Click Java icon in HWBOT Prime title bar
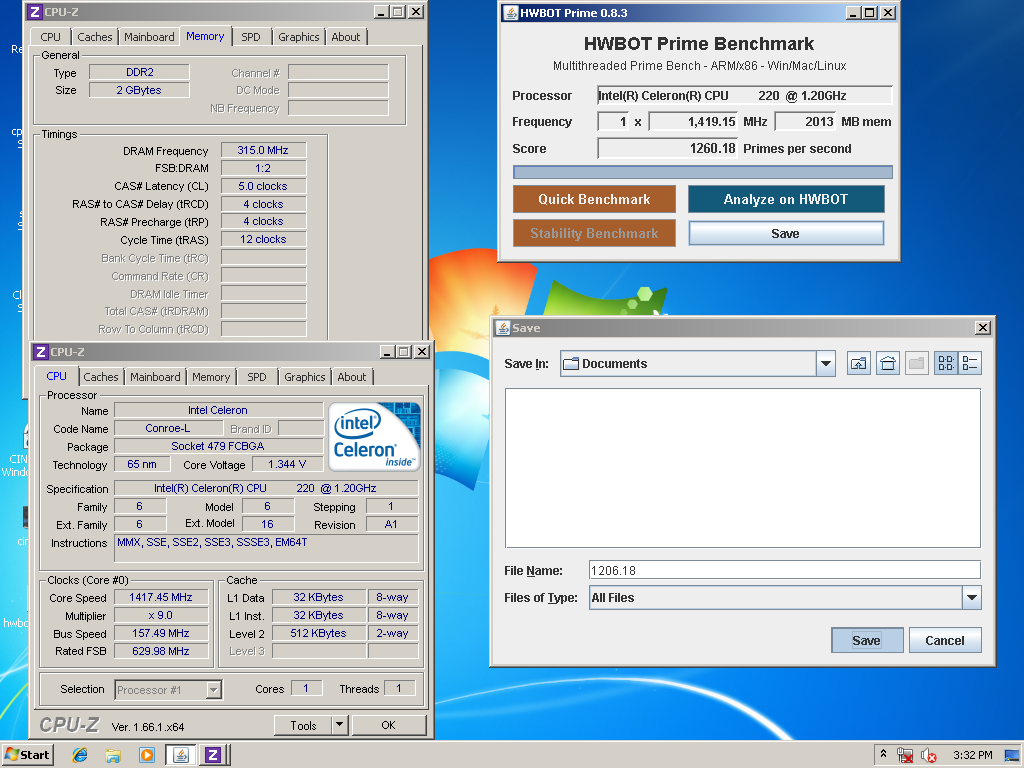The width and height of the screenshot is (1024, 768). (x=511, y=12)
